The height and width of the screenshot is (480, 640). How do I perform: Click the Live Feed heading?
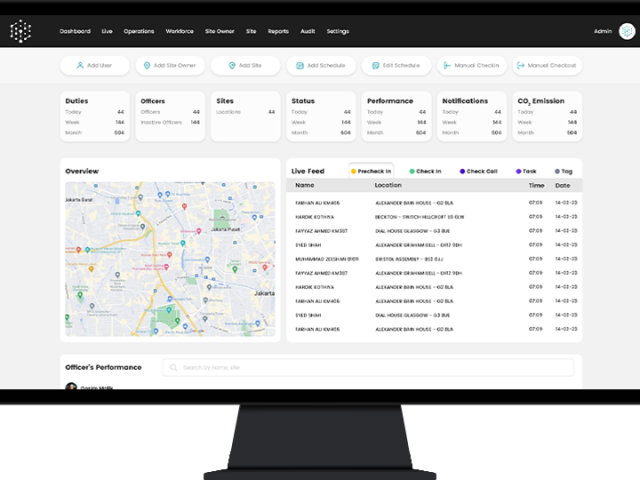pyautogui.click(x=308, y=171)
